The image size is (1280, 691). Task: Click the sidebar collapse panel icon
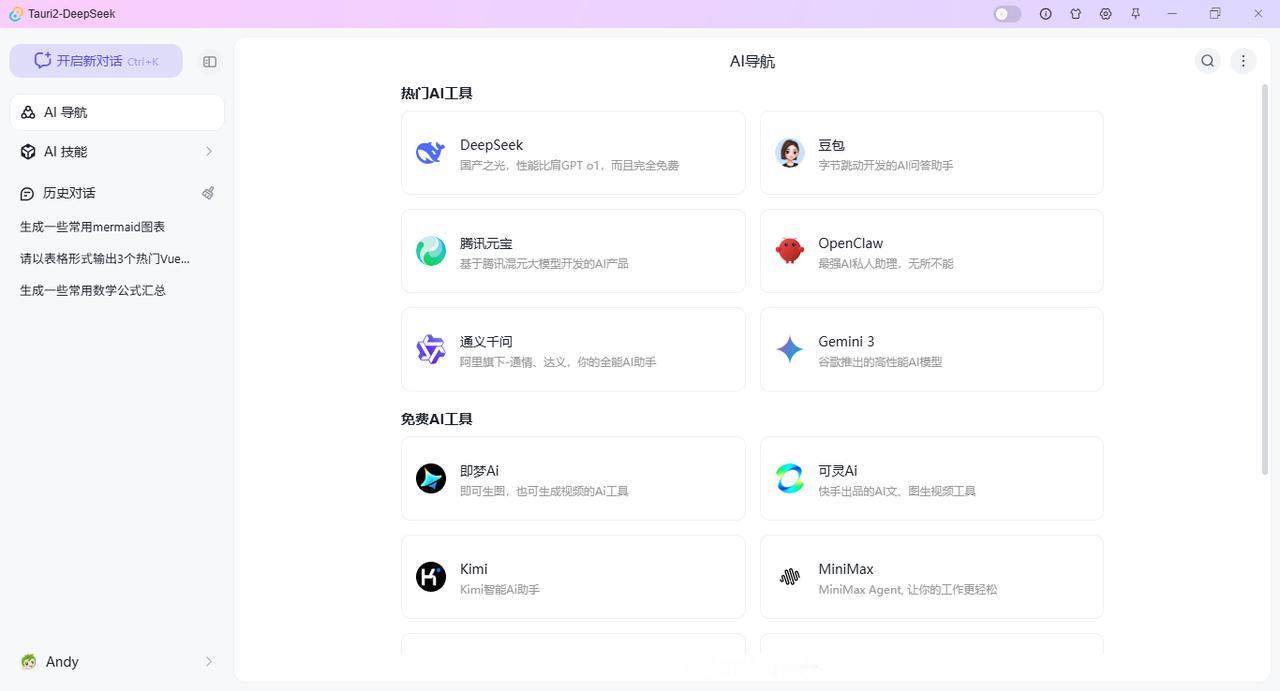click(209, 61)
